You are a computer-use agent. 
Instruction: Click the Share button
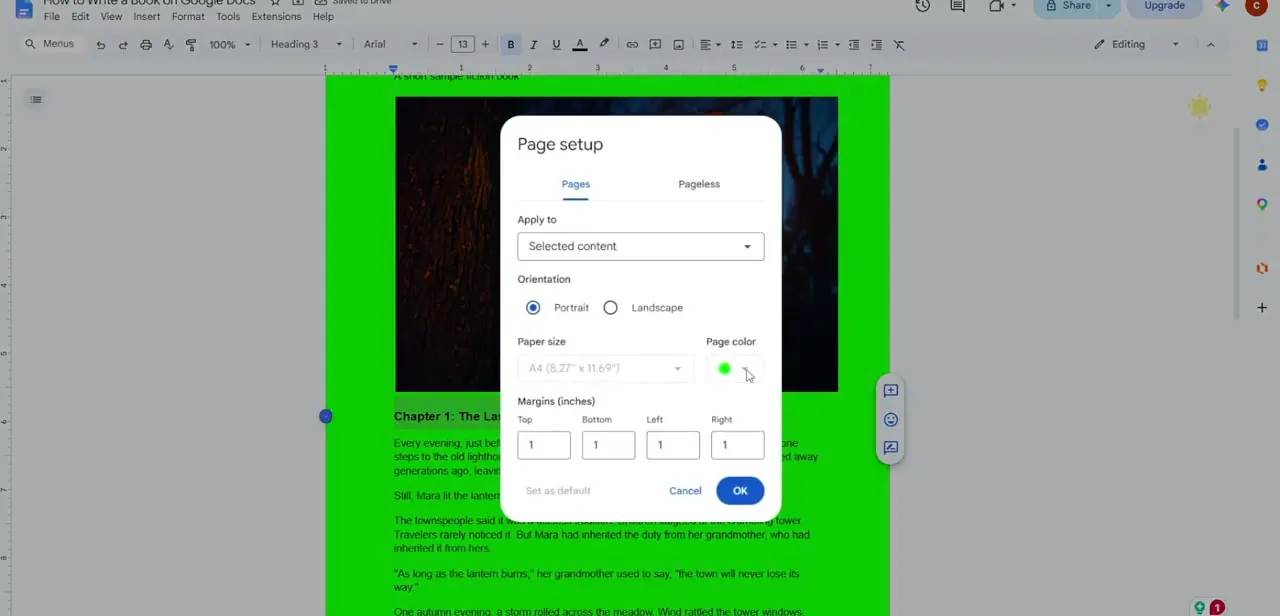point(1068,6)
